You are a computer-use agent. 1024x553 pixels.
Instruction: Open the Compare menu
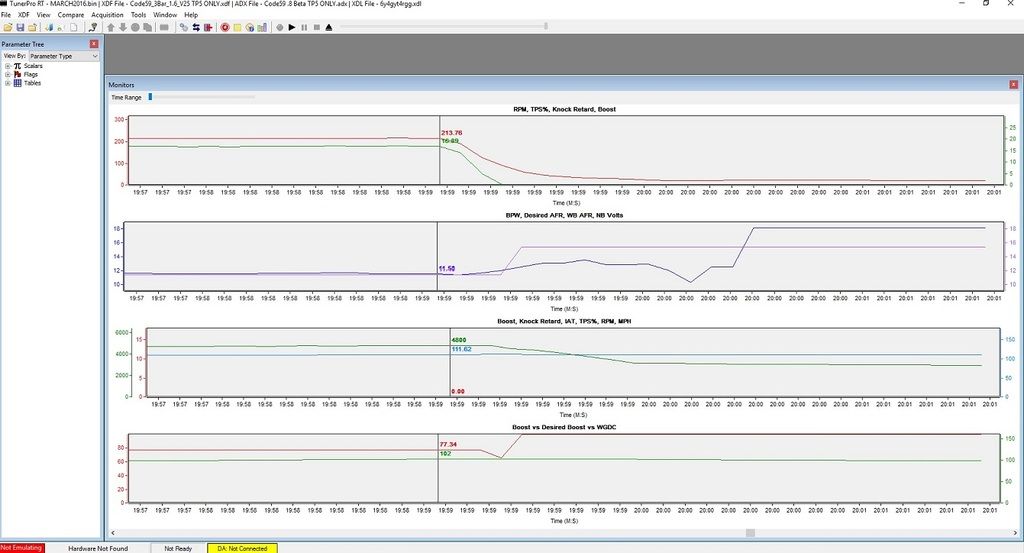71,16
